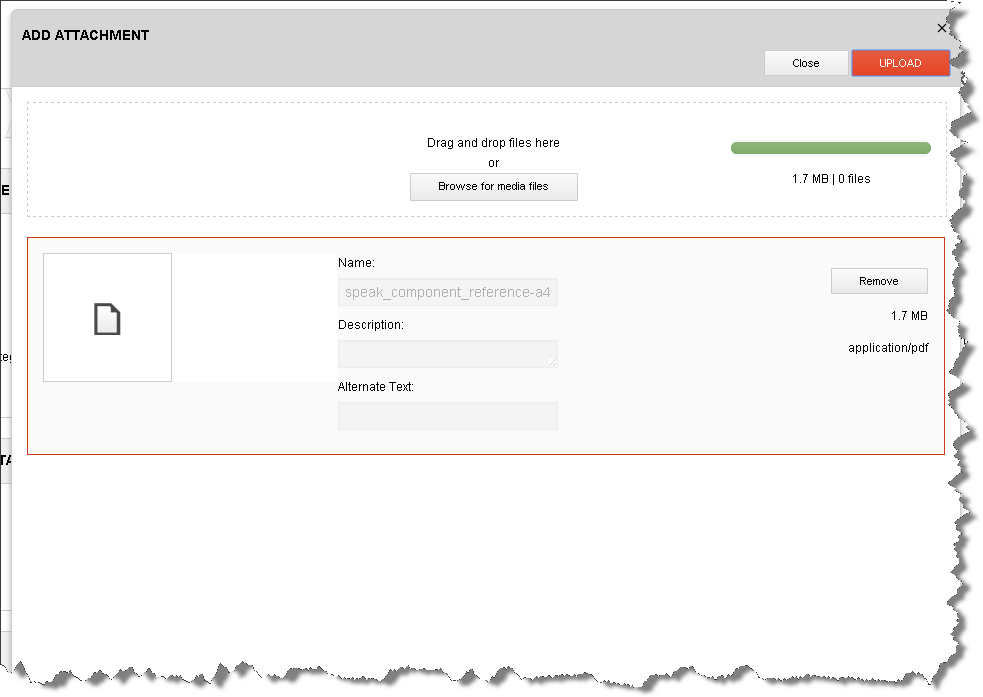
Task: Click the Close button in header
Action: (805, 63)
